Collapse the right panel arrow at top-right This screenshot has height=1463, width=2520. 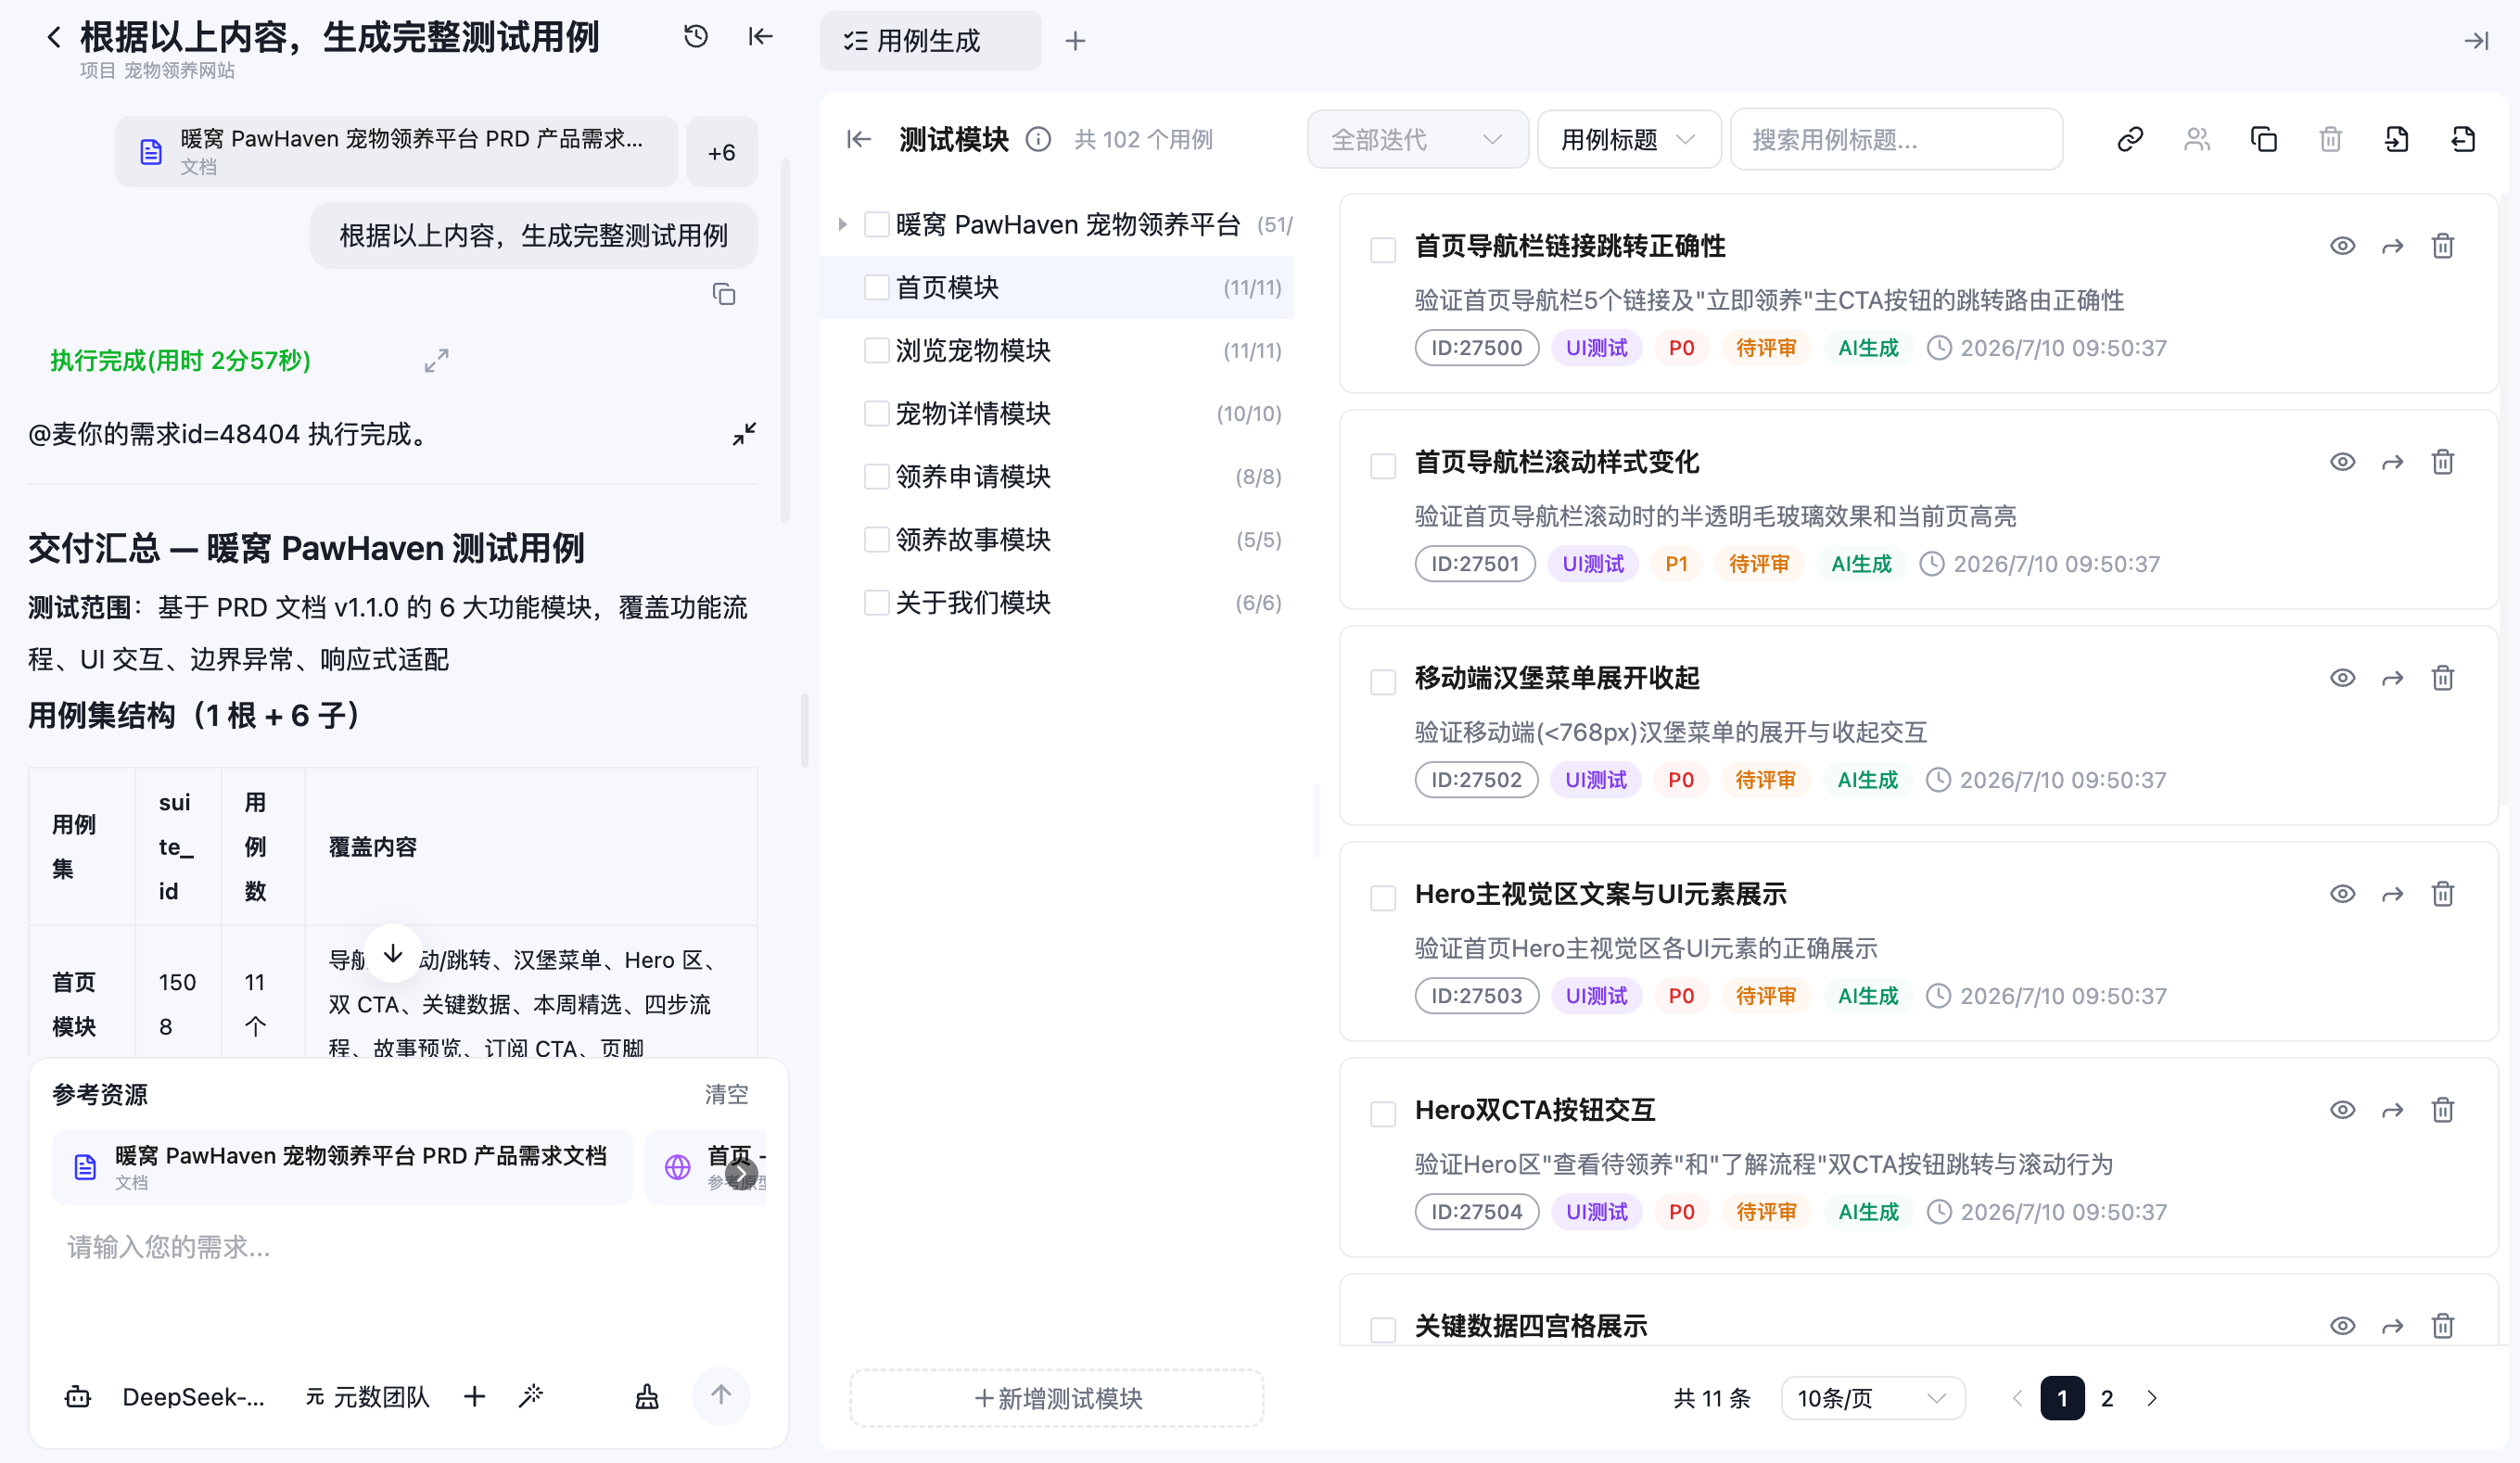click(x=2476, y=41)
